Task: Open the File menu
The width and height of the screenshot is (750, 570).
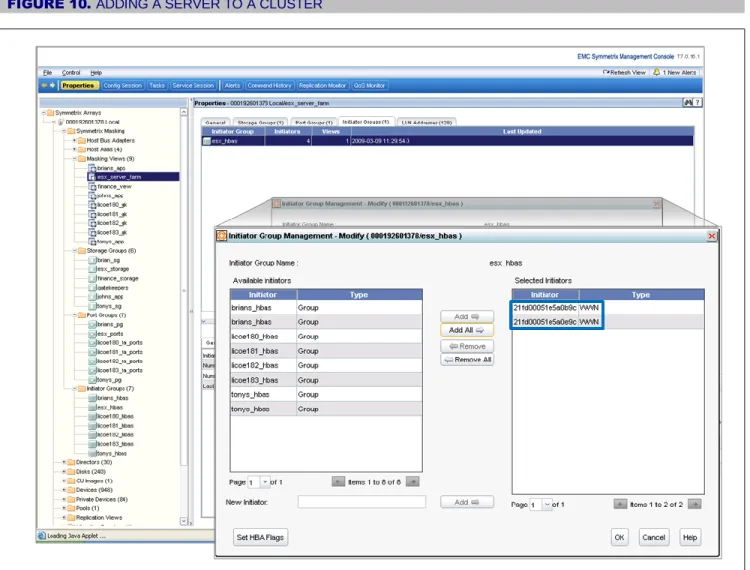Action: click(x=47, y=73)
